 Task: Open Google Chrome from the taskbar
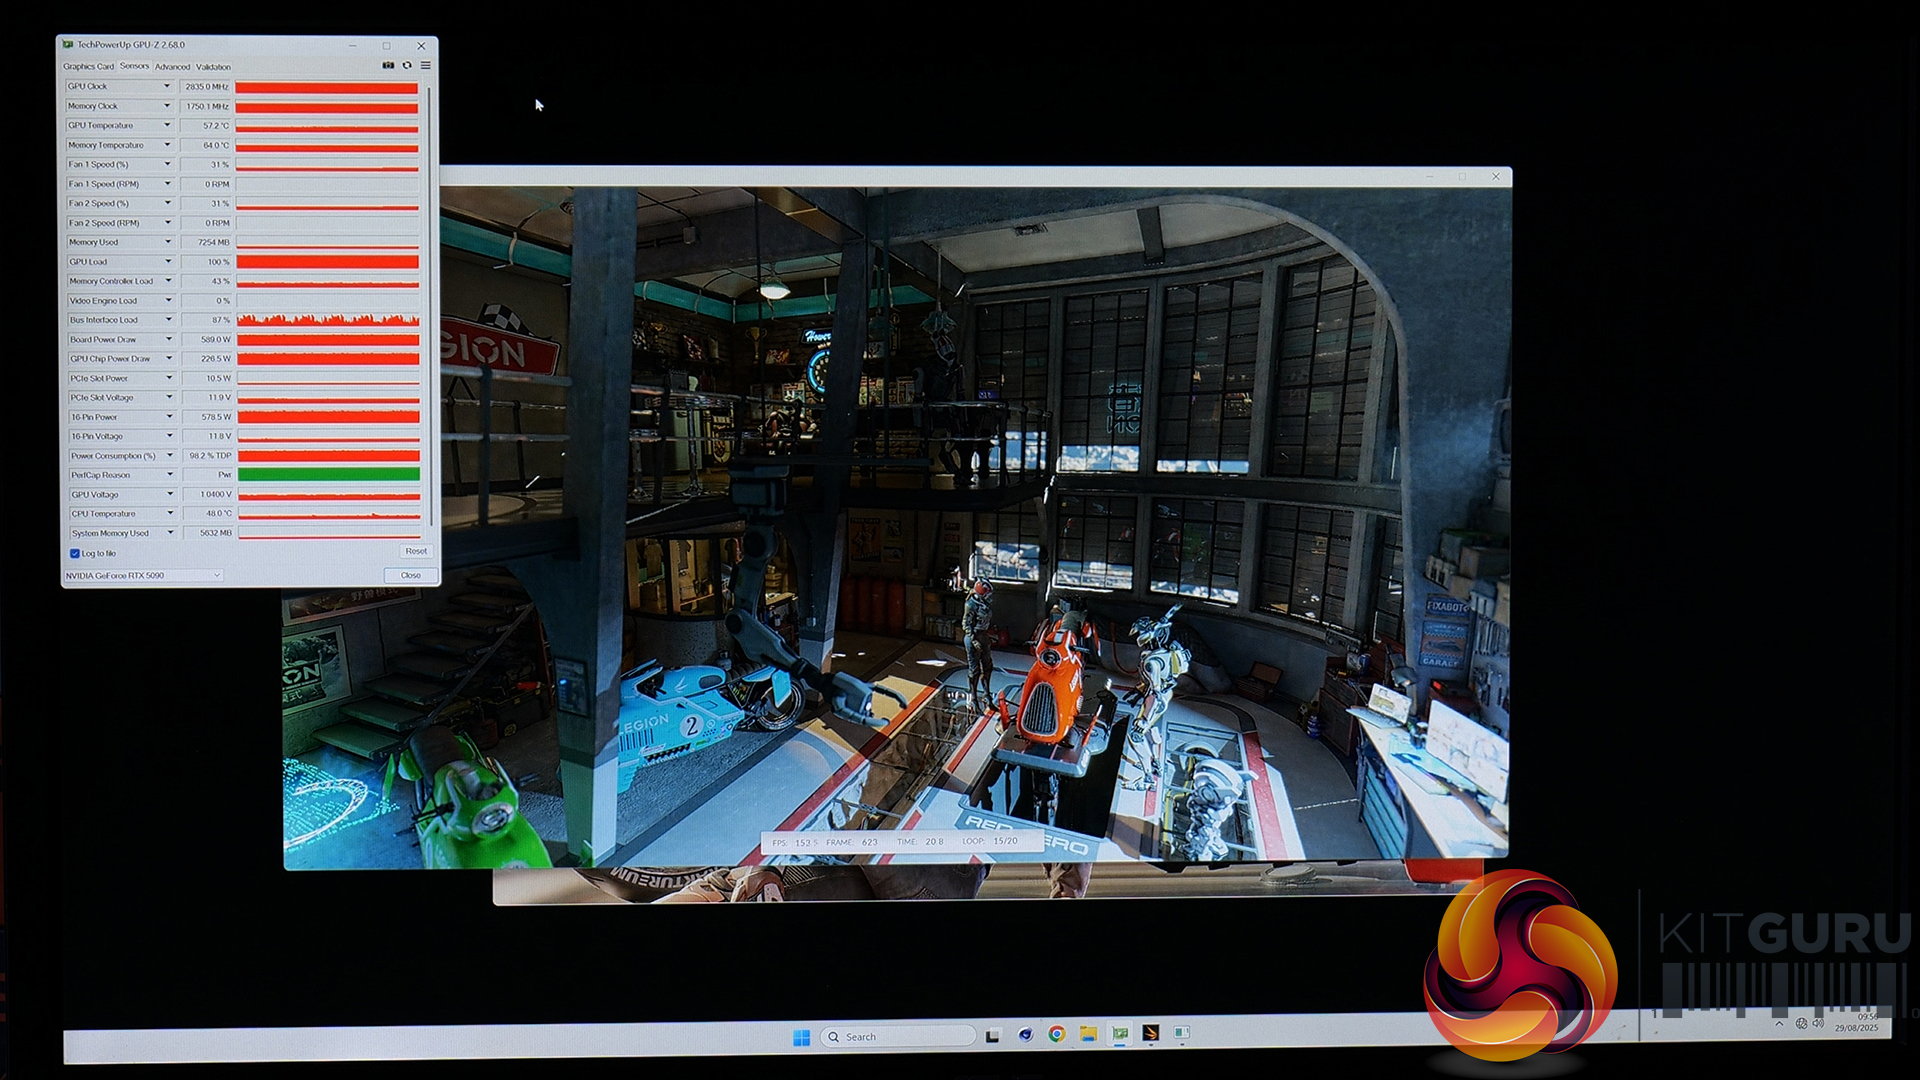pyautogui.click(x=1056, y=1034)
